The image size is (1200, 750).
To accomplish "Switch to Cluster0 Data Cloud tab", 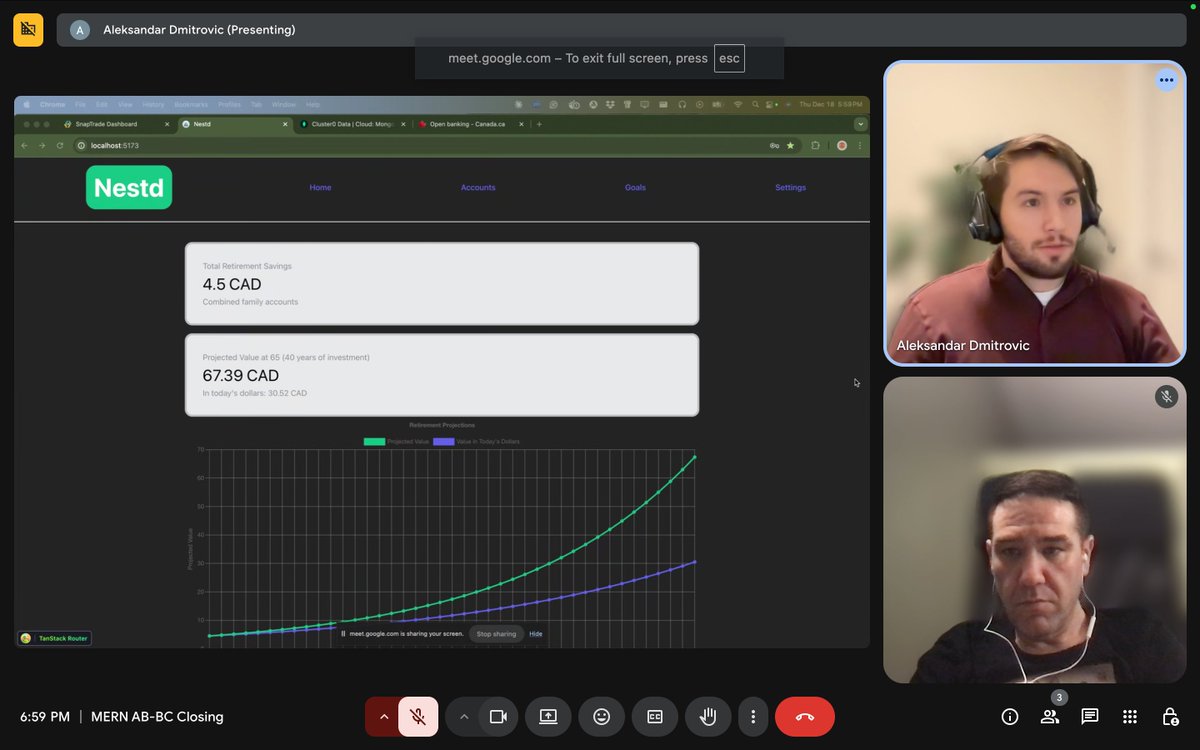I will coord(352,124).
